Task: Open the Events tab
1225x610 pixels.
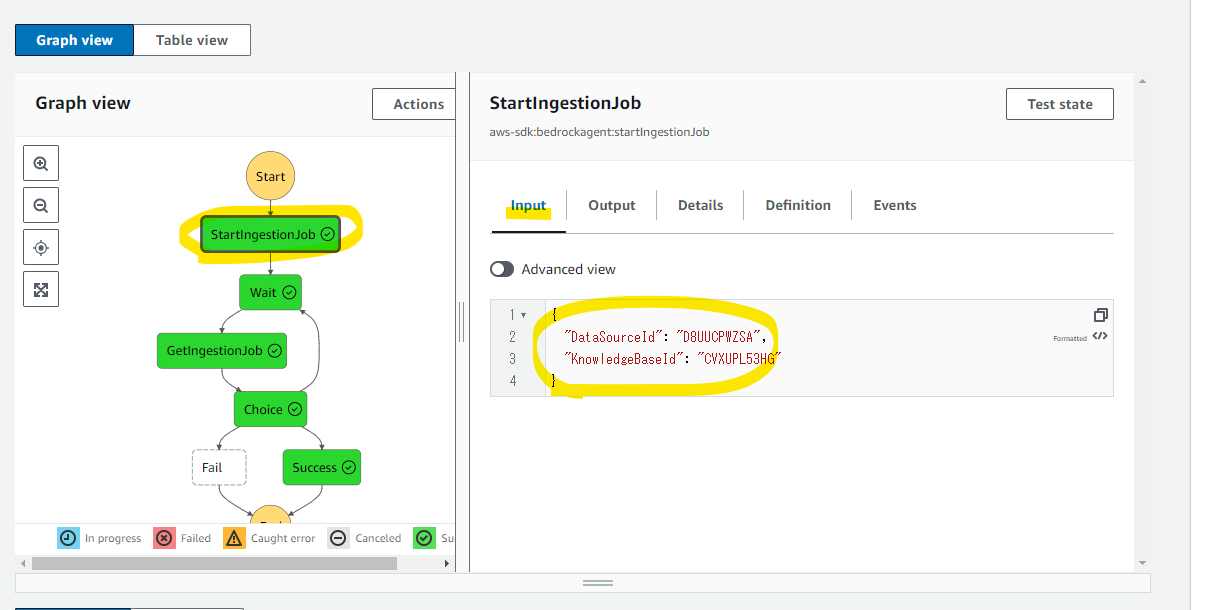Action: [895, 206]
